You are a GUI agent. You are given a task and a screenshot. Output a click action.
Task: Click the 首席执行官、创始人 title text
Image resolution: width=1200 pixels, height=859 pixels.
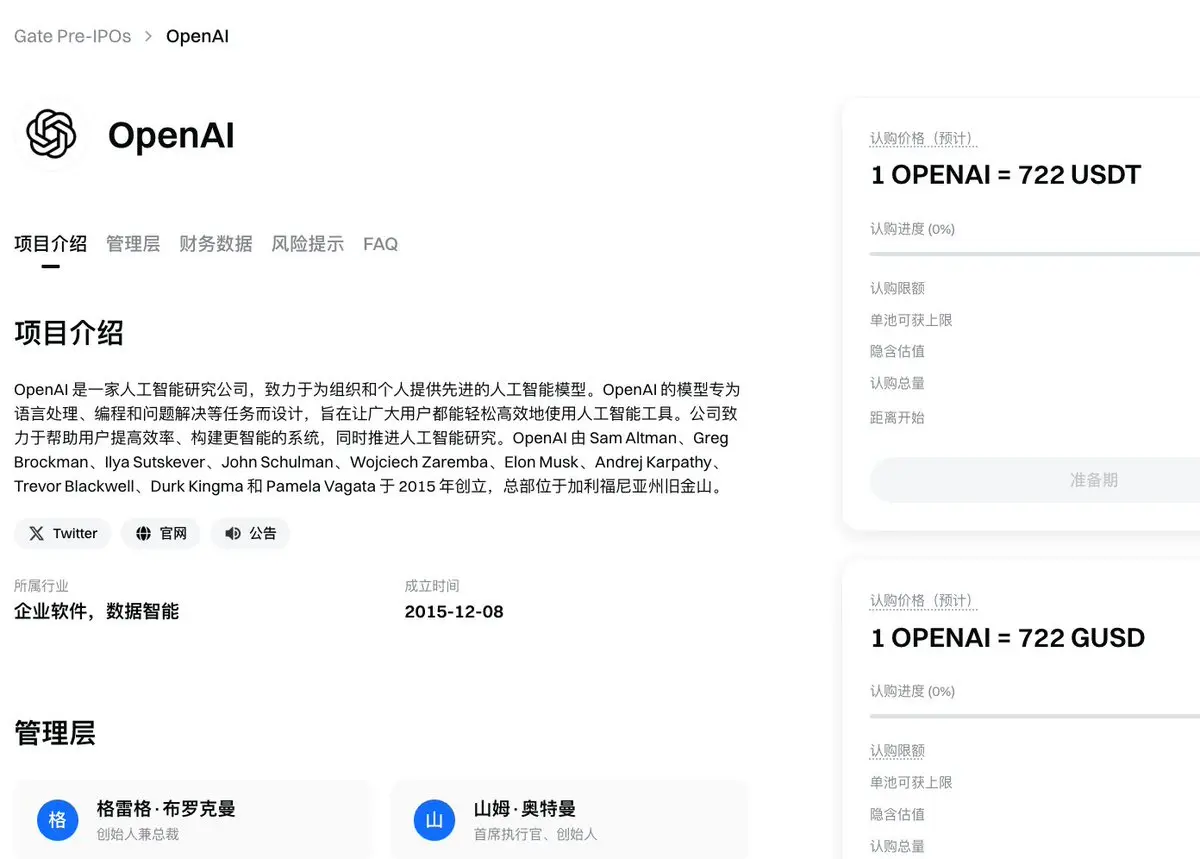pyautogui.click(x=535, y=834)
